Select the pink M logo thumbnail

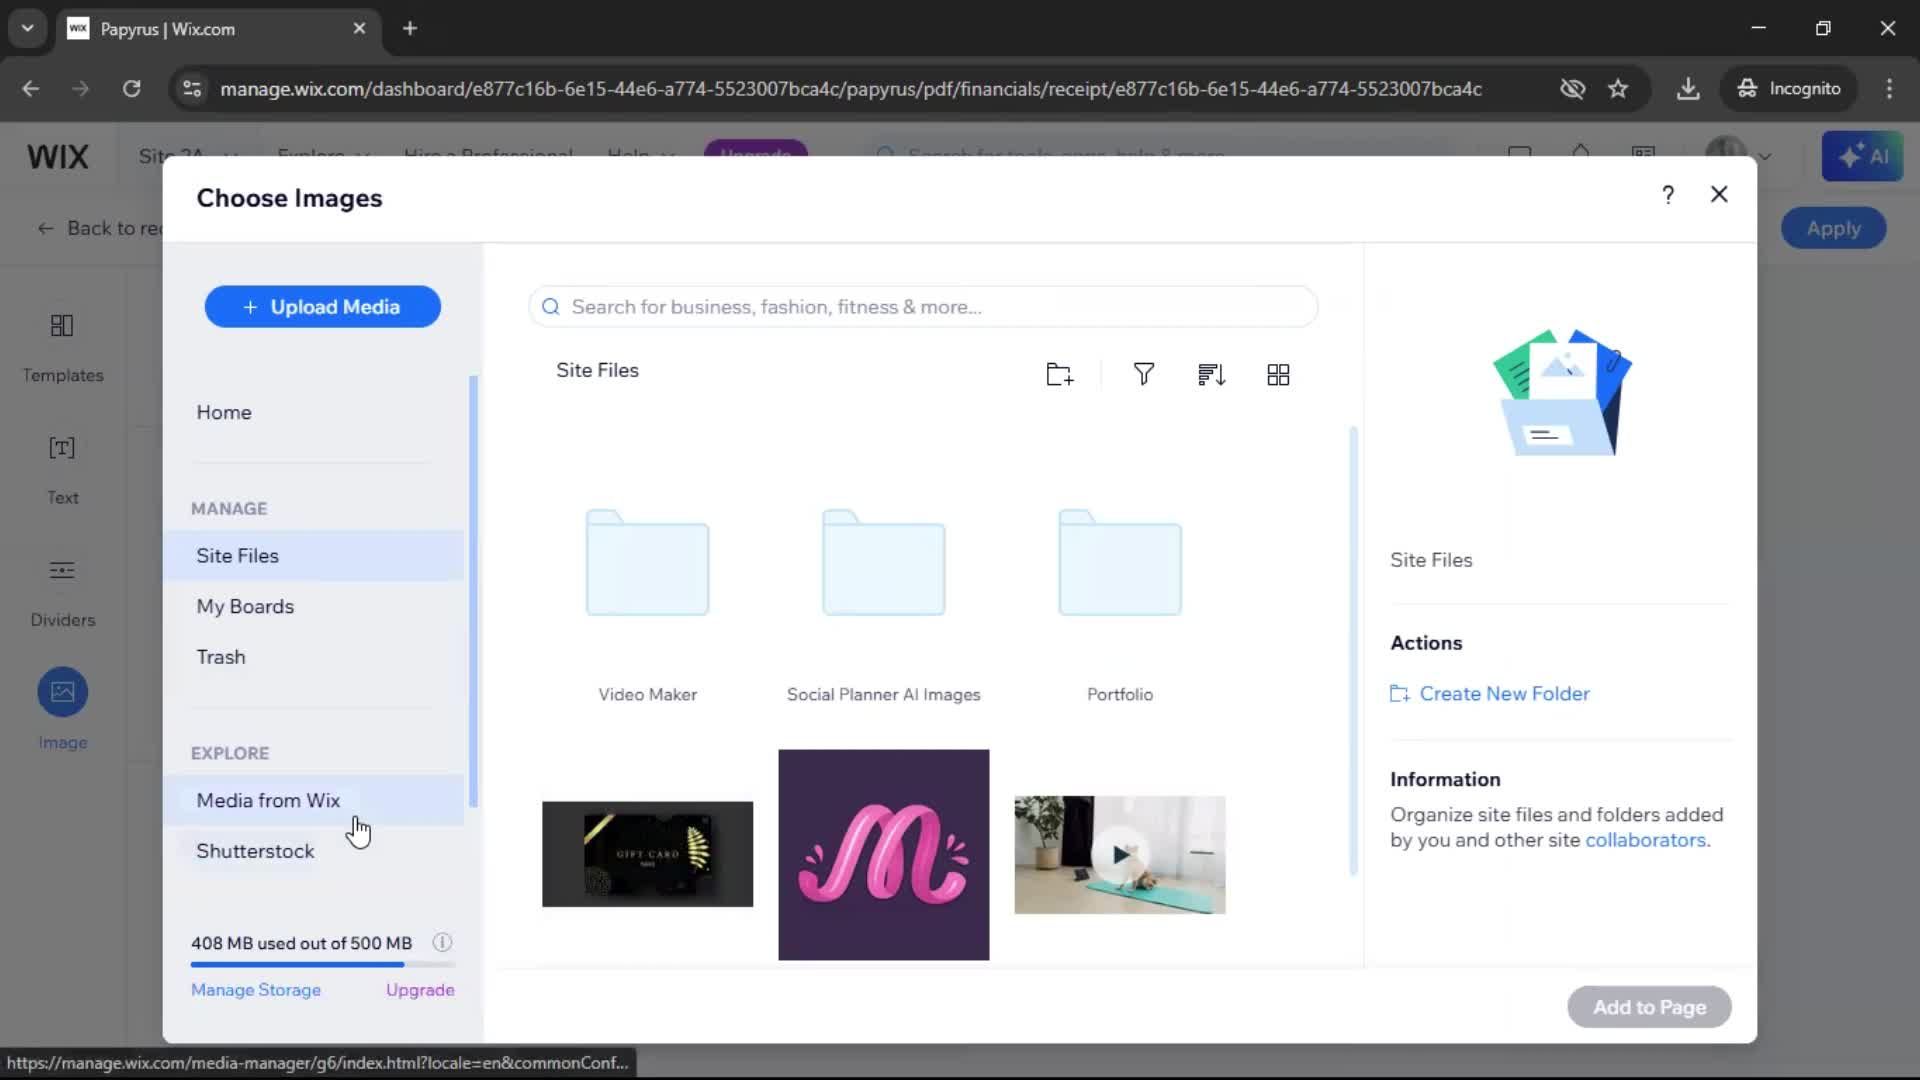point(884,854)
